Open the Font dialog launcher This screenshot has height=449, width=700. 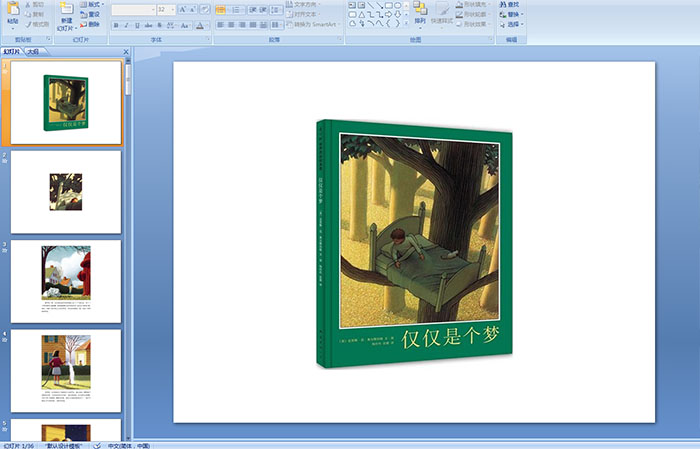[x=208, y=40]
